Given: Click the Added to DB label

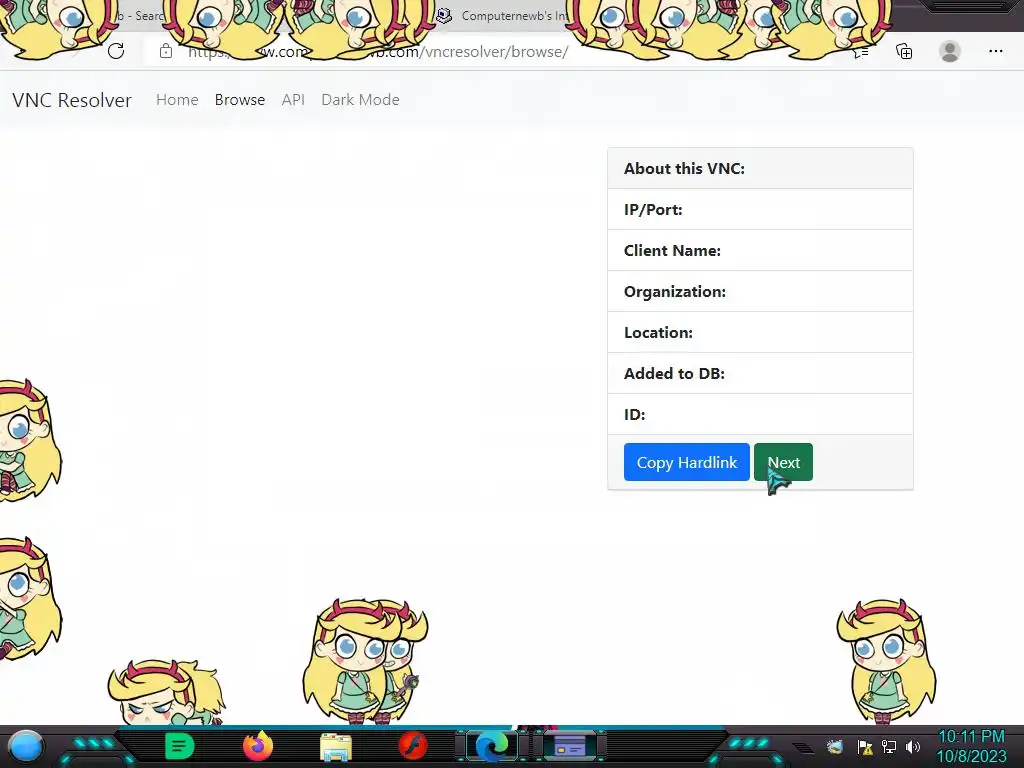Looking at the screenshot, I should point(674,374).
